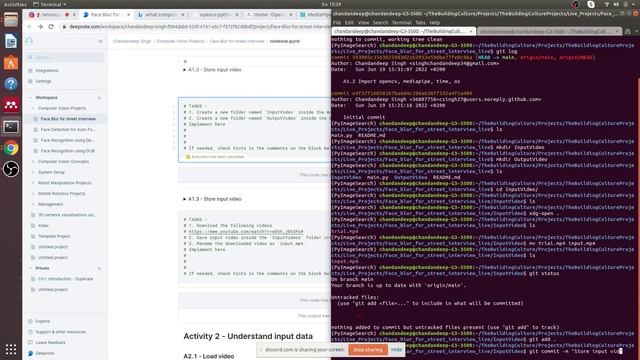Expand the Mobile Robotics Projects folder
This screenshot has height=360, width=640.
[33, 193]
